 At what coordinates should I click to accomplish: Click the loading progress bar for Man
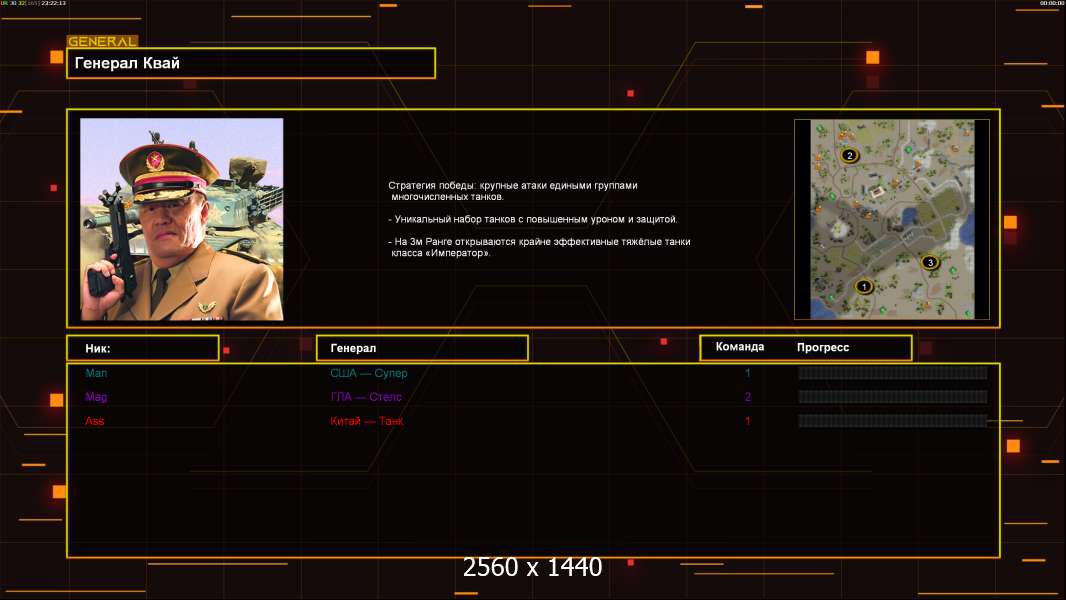pos(892,373)
